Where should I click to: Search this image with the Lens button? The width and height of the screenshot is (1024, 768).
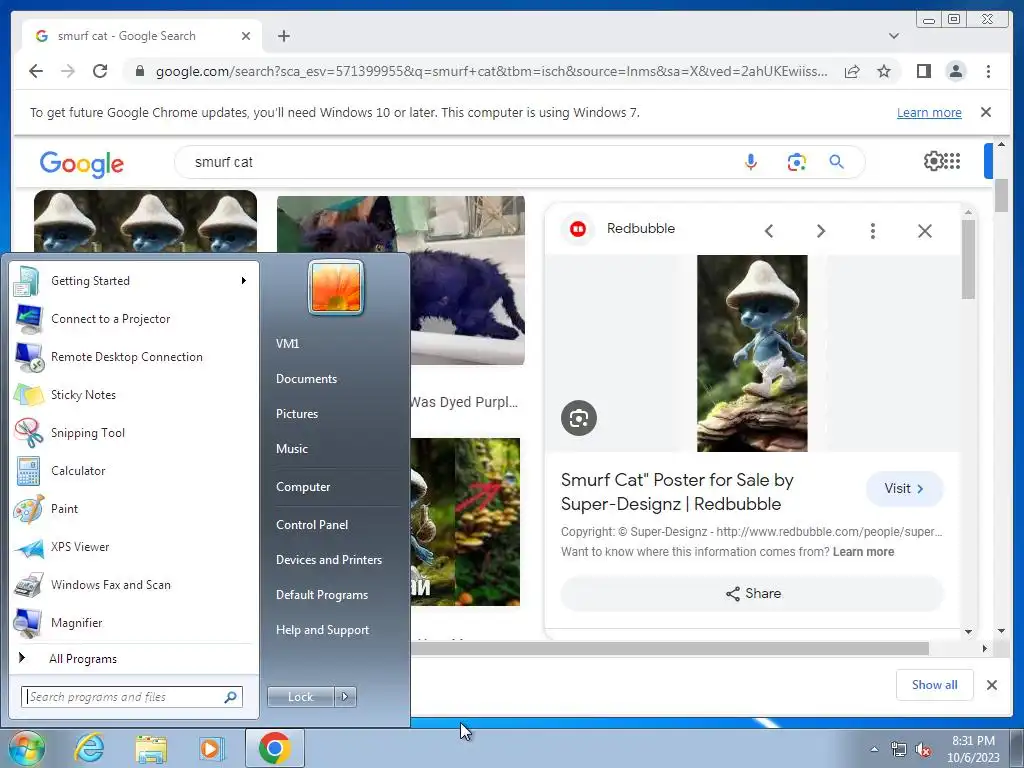(x=579, y=418)
